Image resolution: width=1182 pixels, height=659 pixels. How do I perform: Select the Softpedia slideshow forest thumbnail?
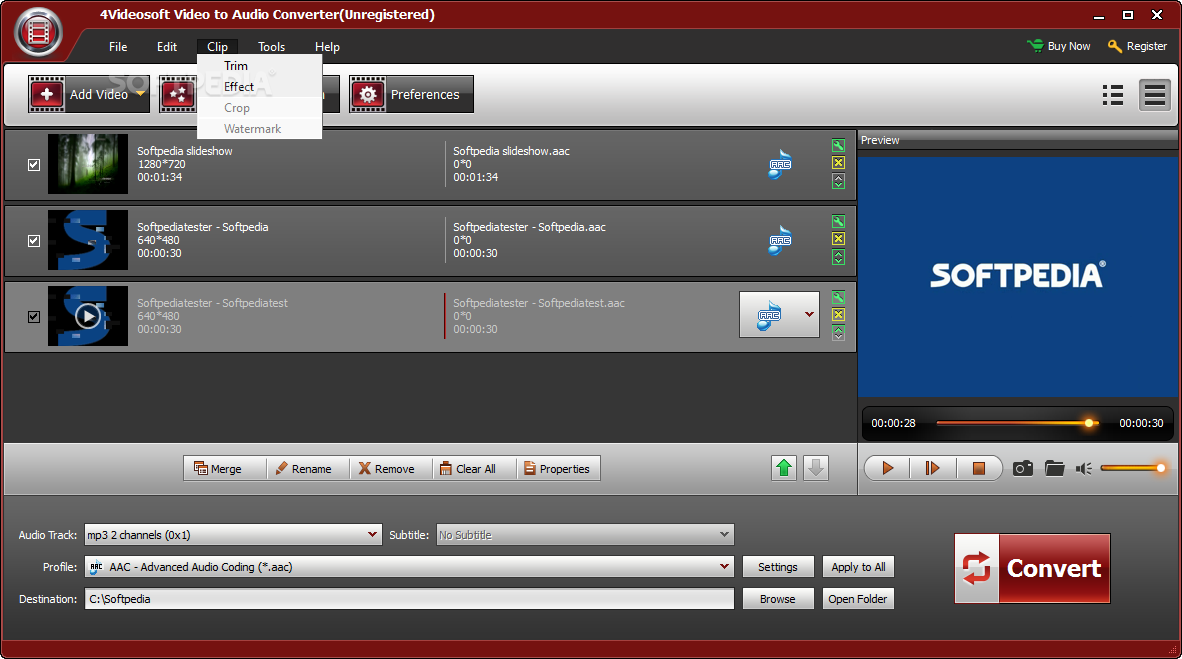87,164
